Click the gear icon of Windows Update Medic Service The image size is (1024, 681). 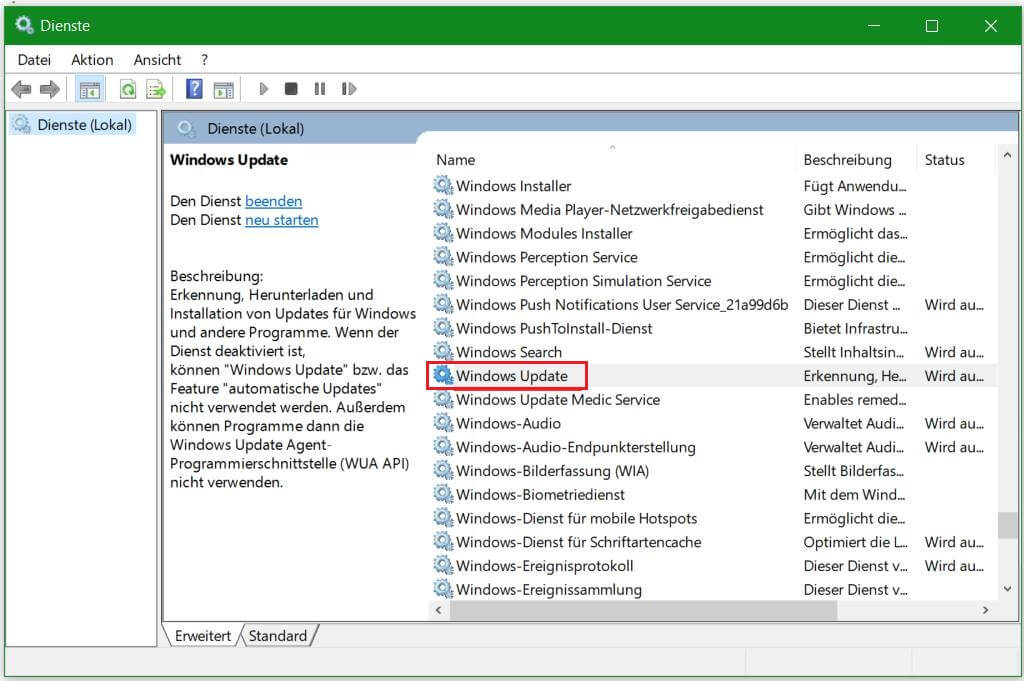tap(443, 399)
